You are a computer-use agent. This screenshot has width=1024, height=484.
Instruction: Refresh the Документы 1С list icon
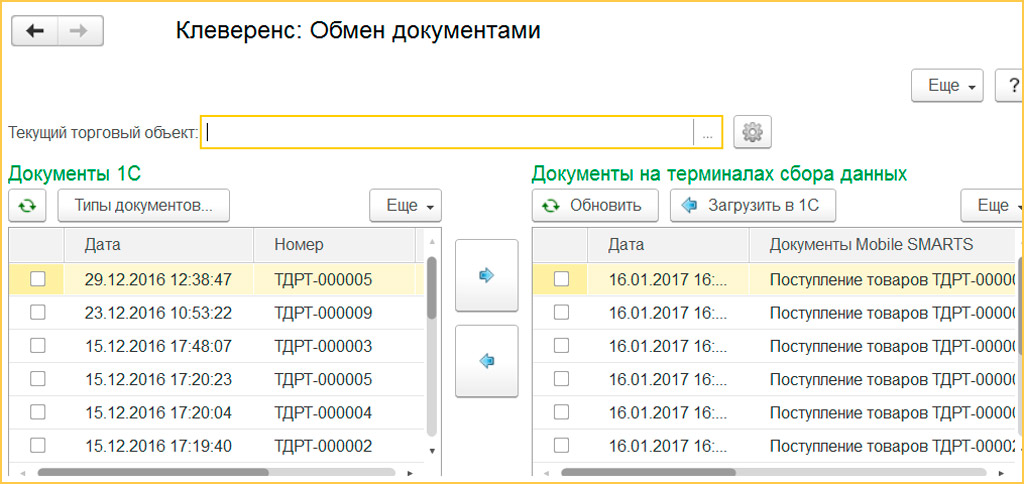pyautogui.click(x=27, y=206)
